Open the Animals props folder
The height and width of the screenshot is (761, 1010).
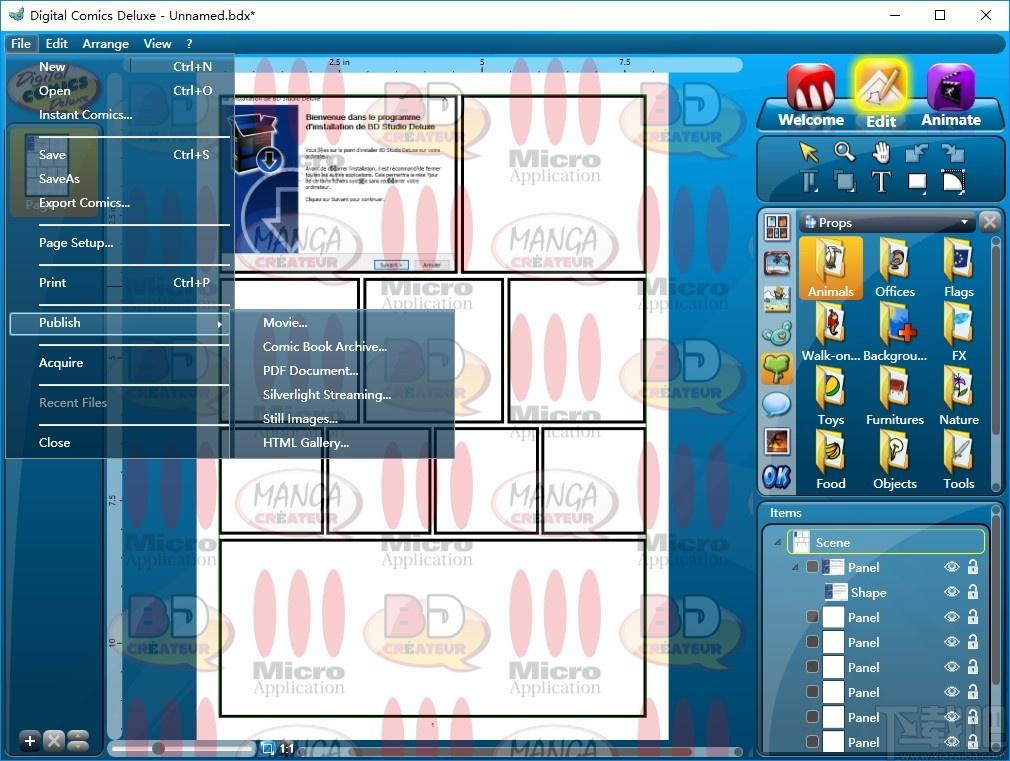(x=830, y=267)
